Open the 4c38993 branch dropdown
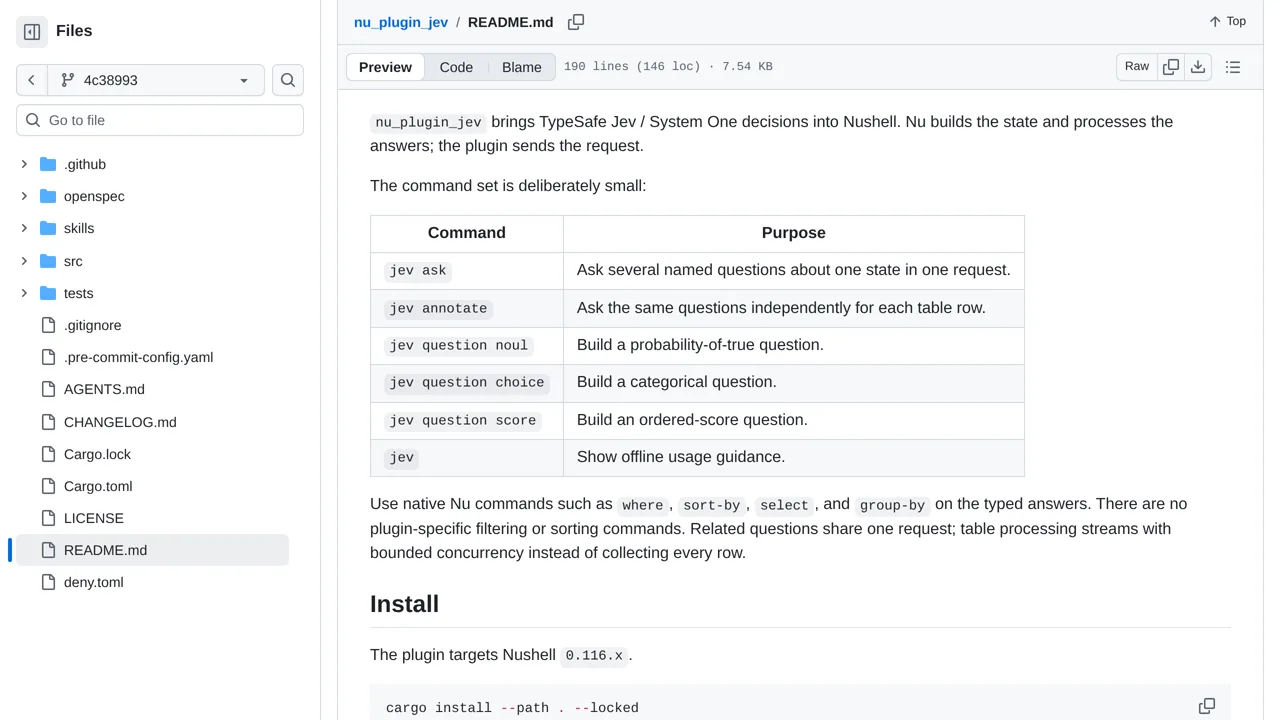 (155, 80)
